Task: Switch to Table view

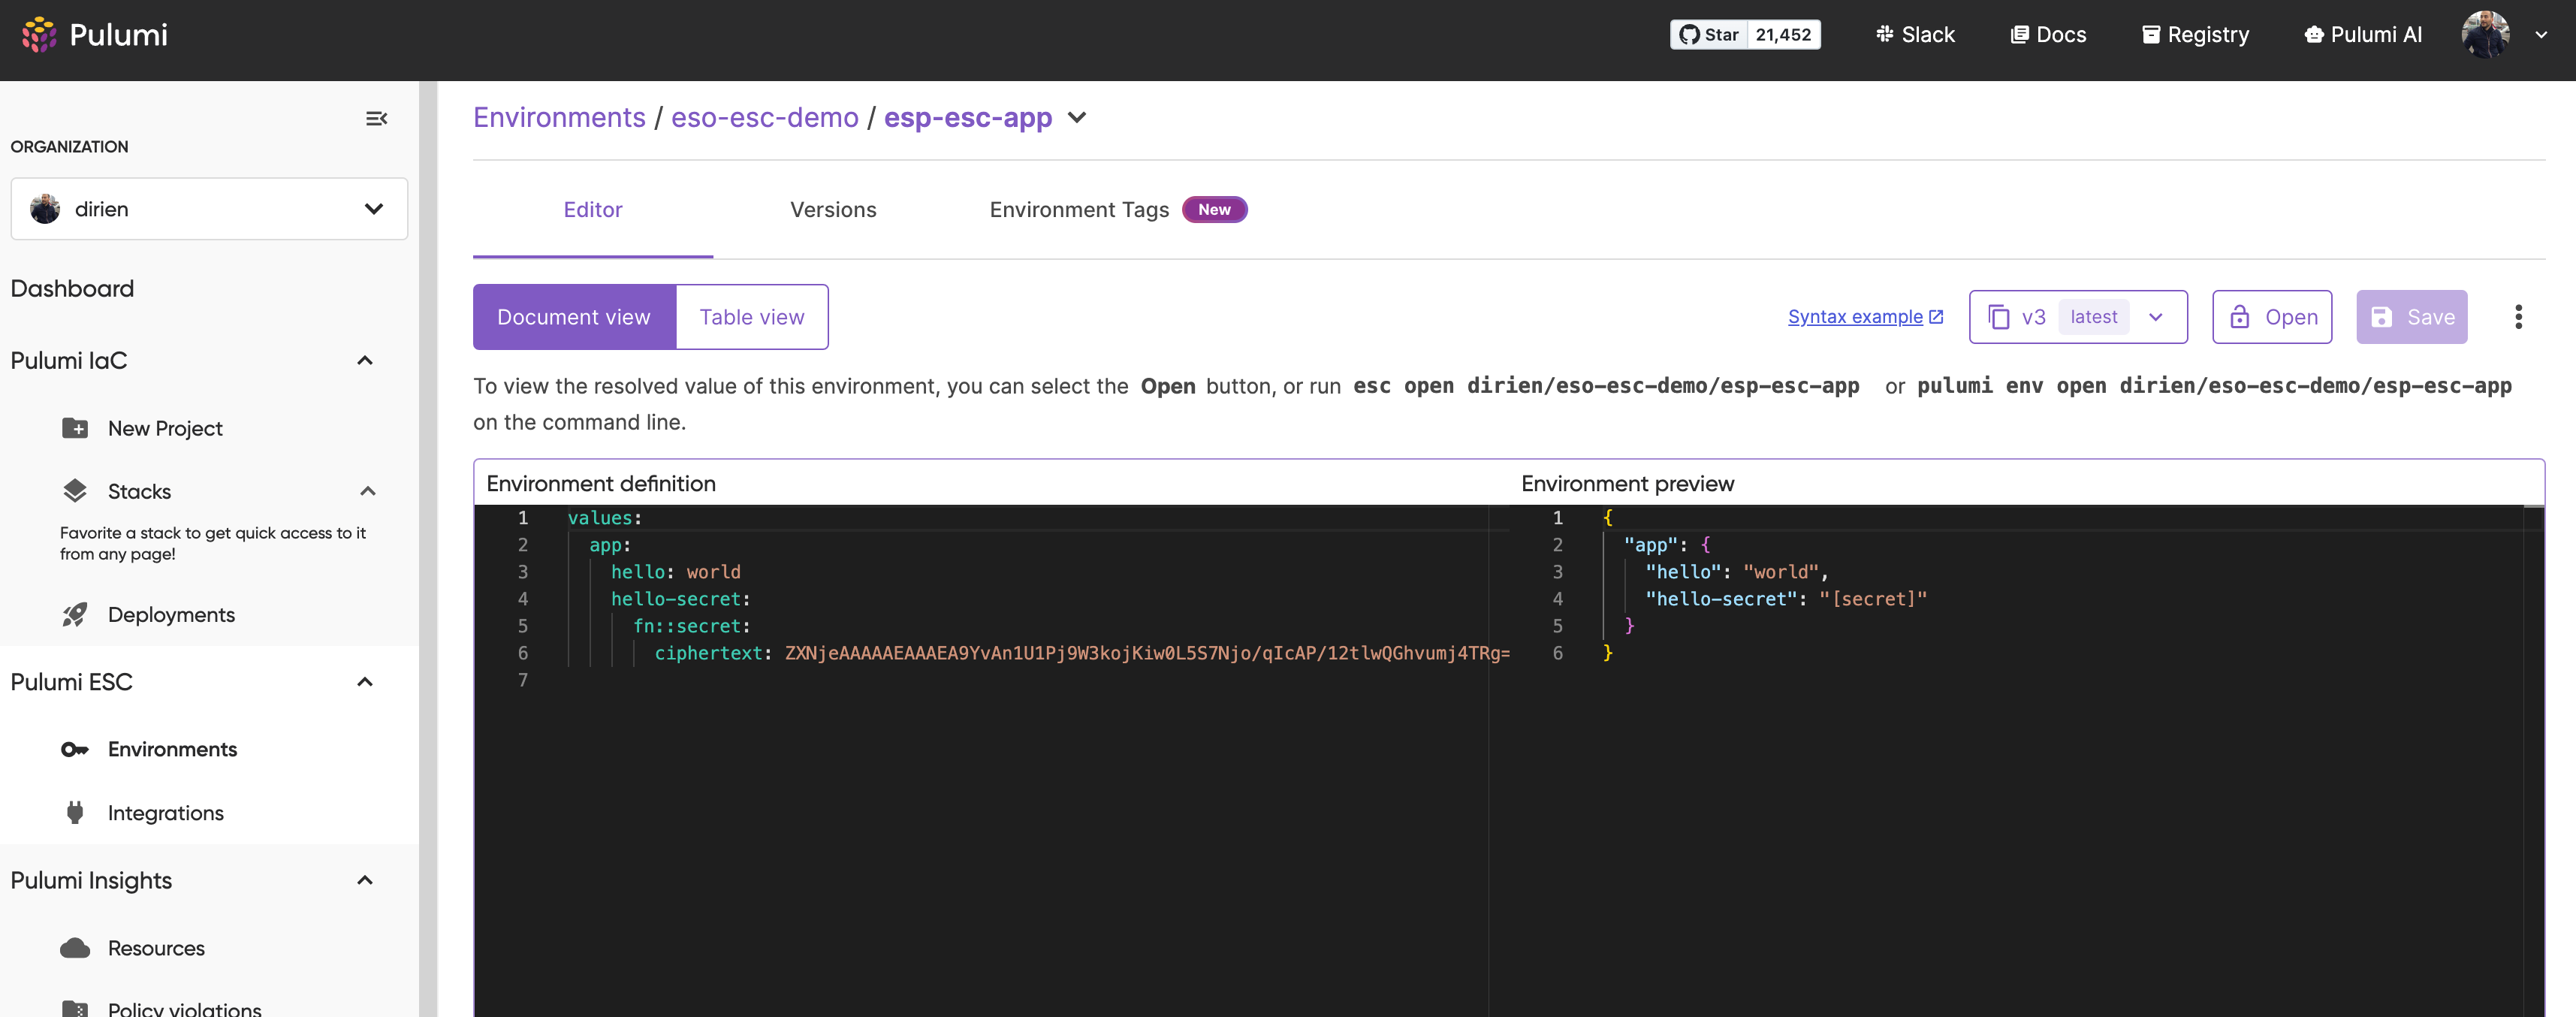Action: [x=752, y=317]
